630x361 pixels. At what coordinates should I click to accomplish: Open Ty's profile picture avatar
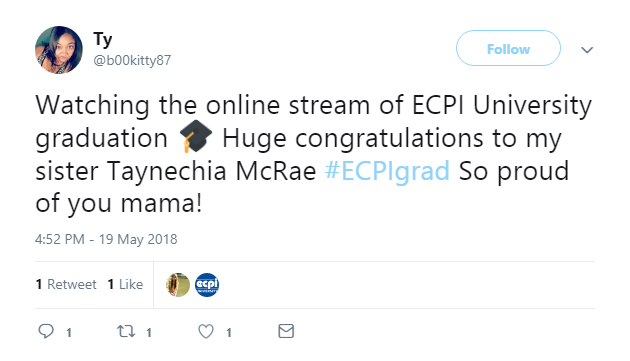(59, 50)
